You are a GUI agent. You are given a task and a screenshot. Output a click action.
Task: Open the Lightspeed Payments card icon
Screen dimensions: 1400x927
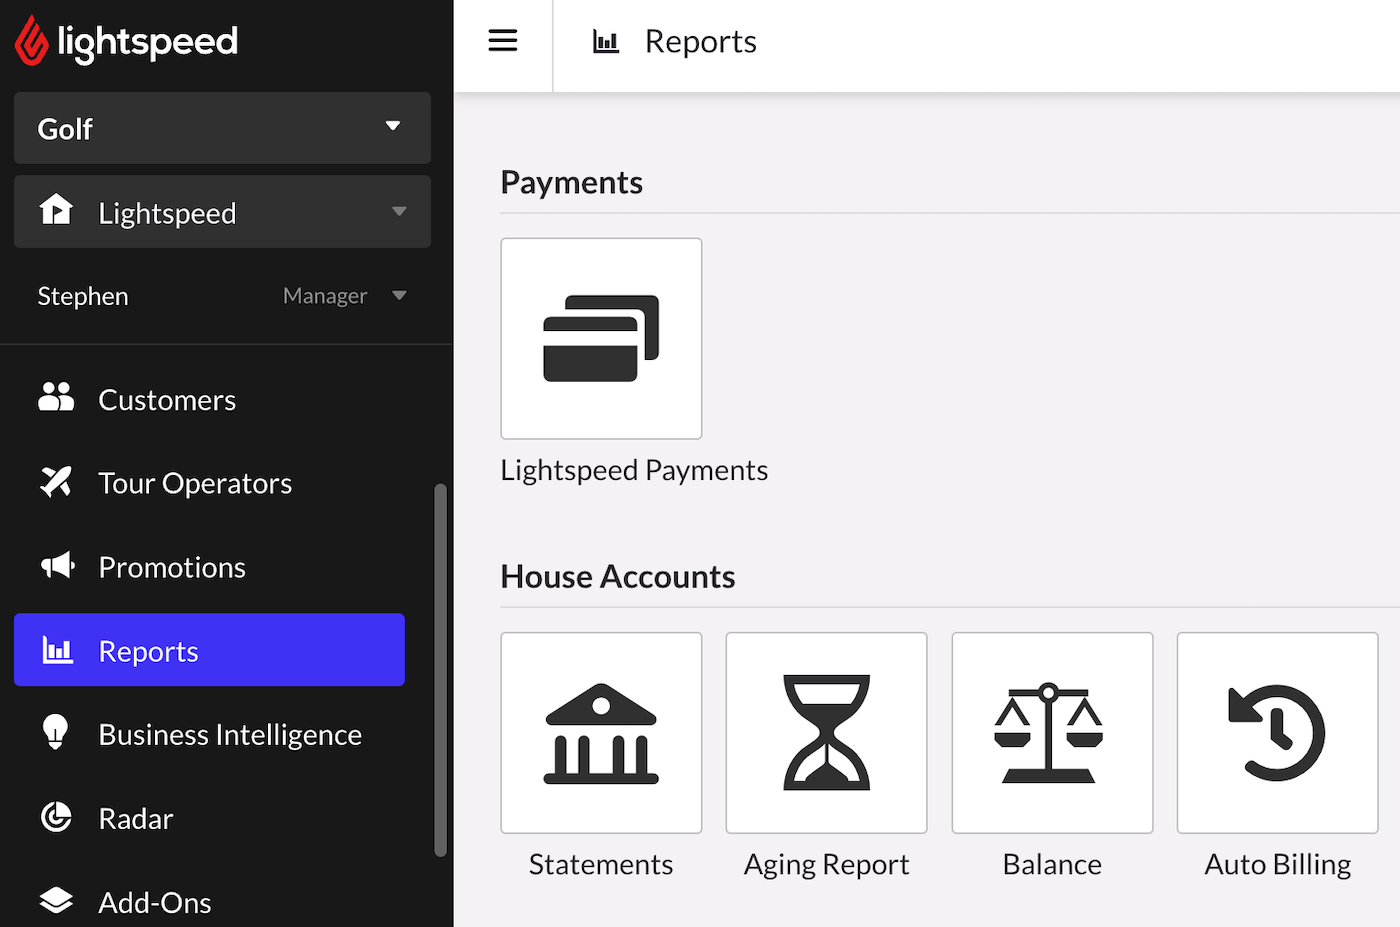(601, 338)
